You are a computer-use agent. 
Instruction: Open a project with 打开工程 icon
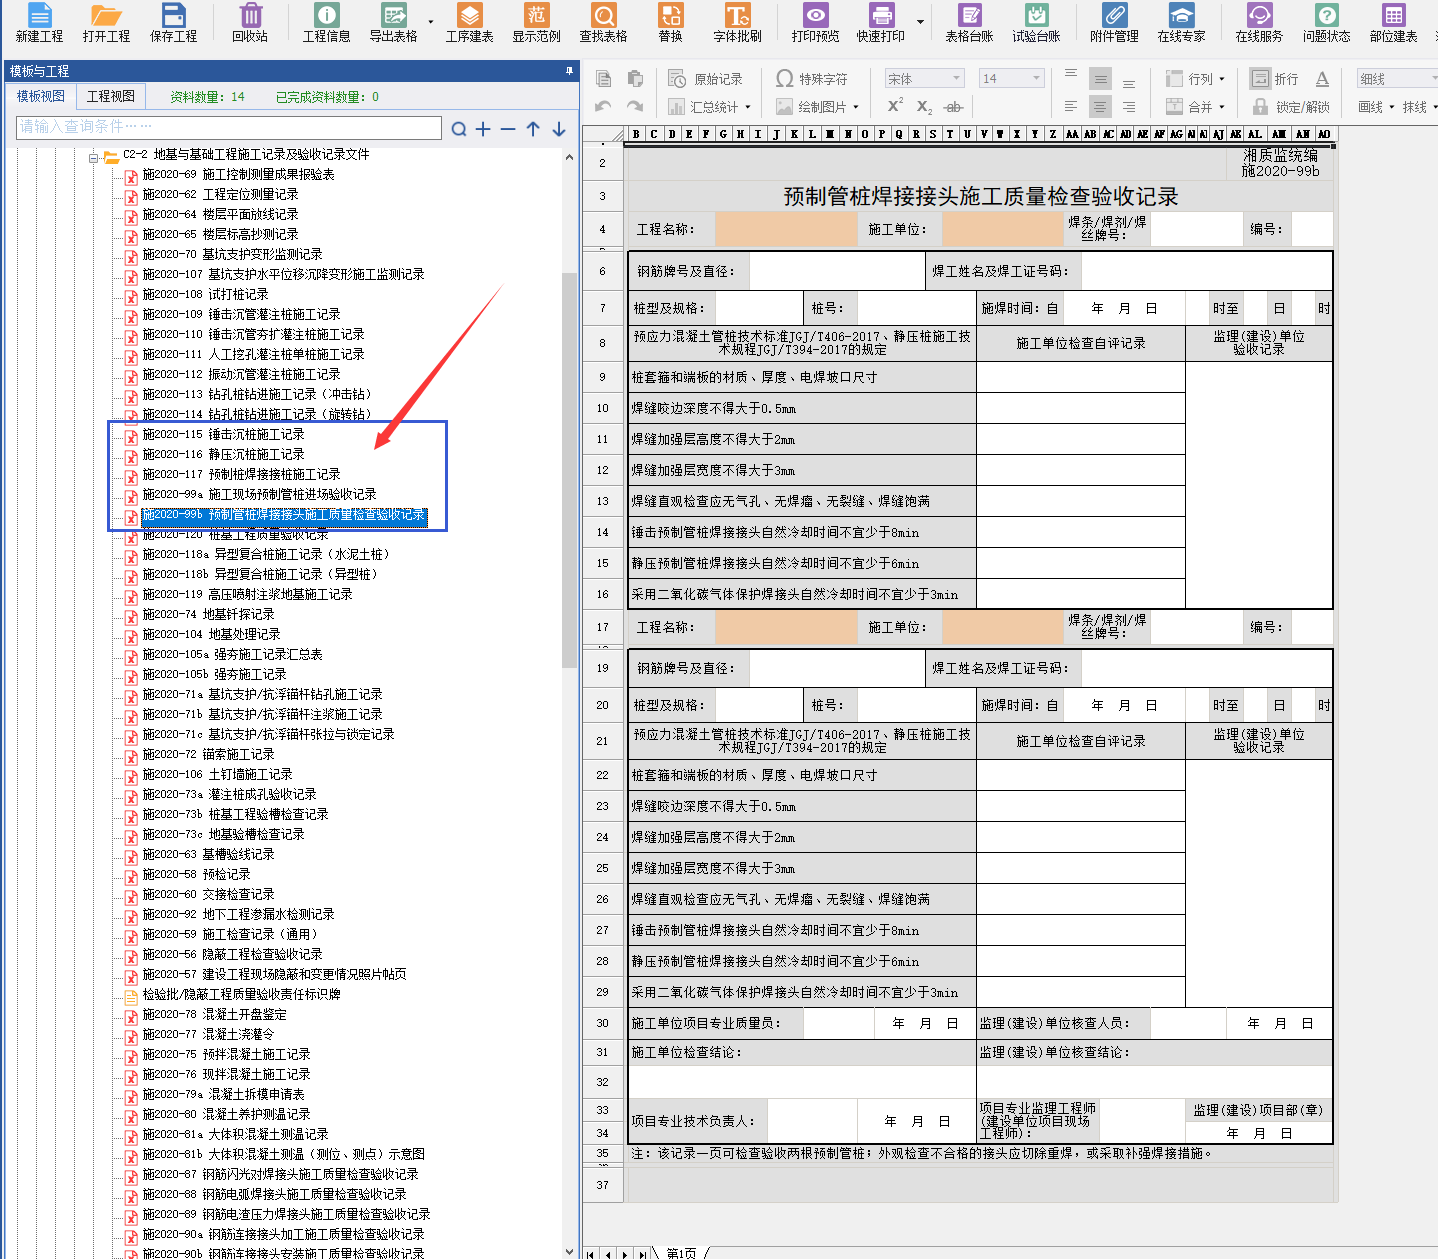click(106, 22)
